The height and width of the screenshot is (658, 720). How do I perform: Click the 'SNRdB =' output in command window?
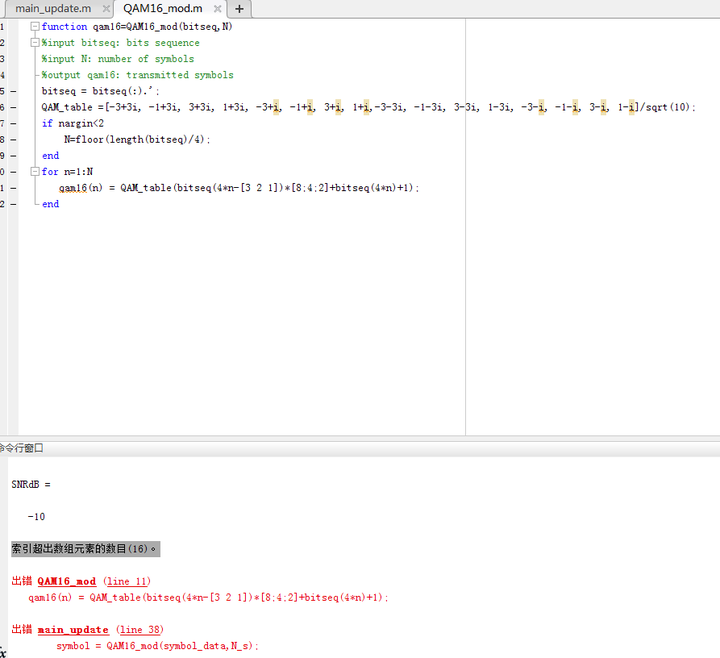[x=31, y=484]
